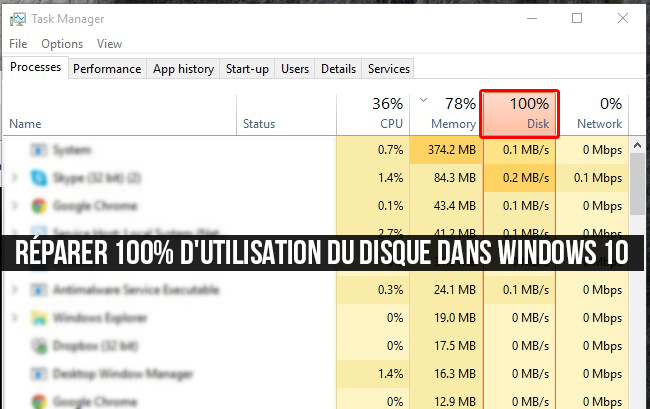
Task: Sort by the CPU column header
Action: (373, 114)
